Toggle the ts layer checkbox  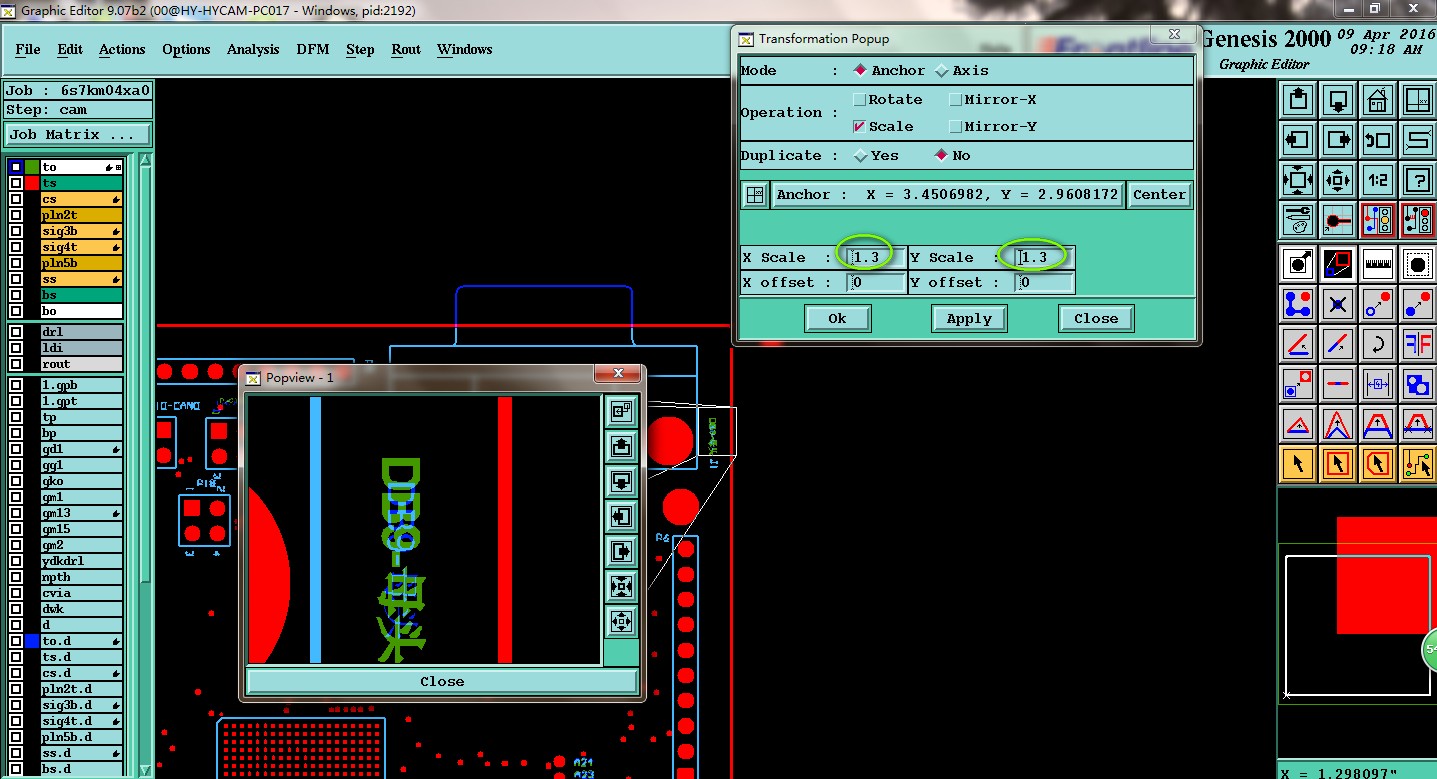(x=15, y=183)
